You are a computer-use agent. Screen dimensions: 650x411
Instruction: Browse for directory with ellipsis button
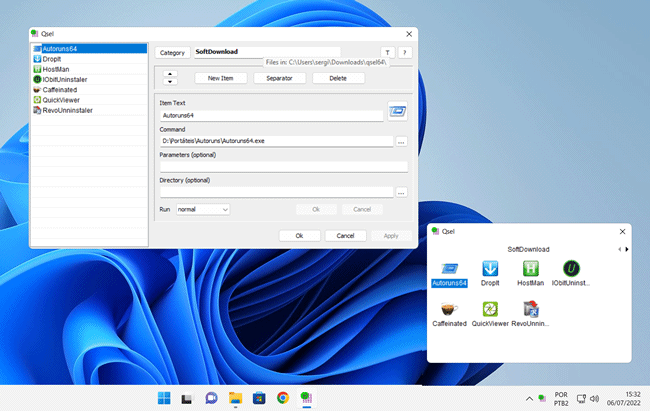(x=401, y=193)
